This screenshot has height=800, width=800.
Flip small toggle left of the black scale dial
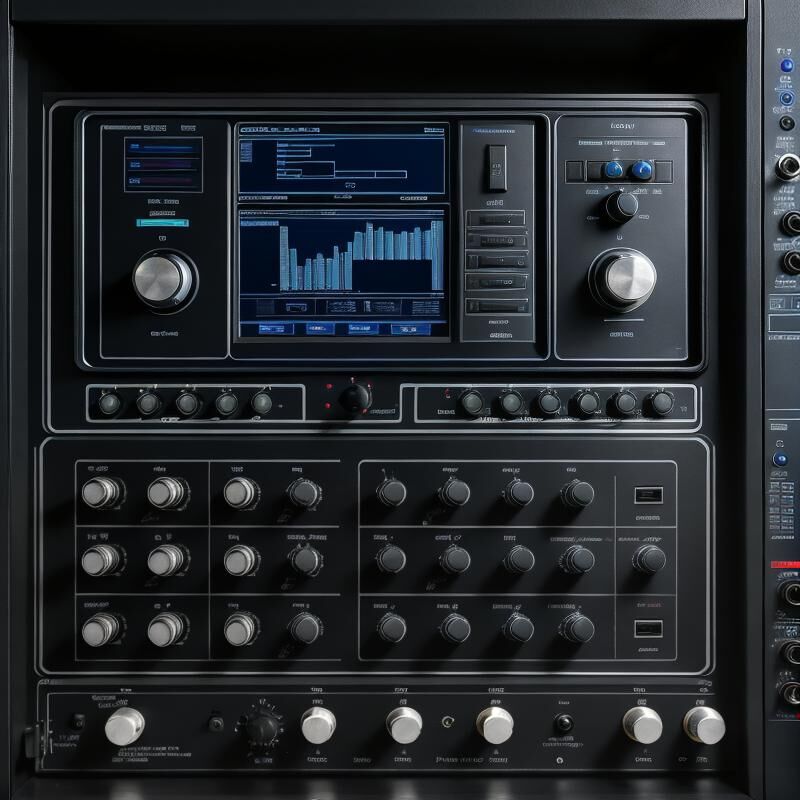tap(216, 723)
